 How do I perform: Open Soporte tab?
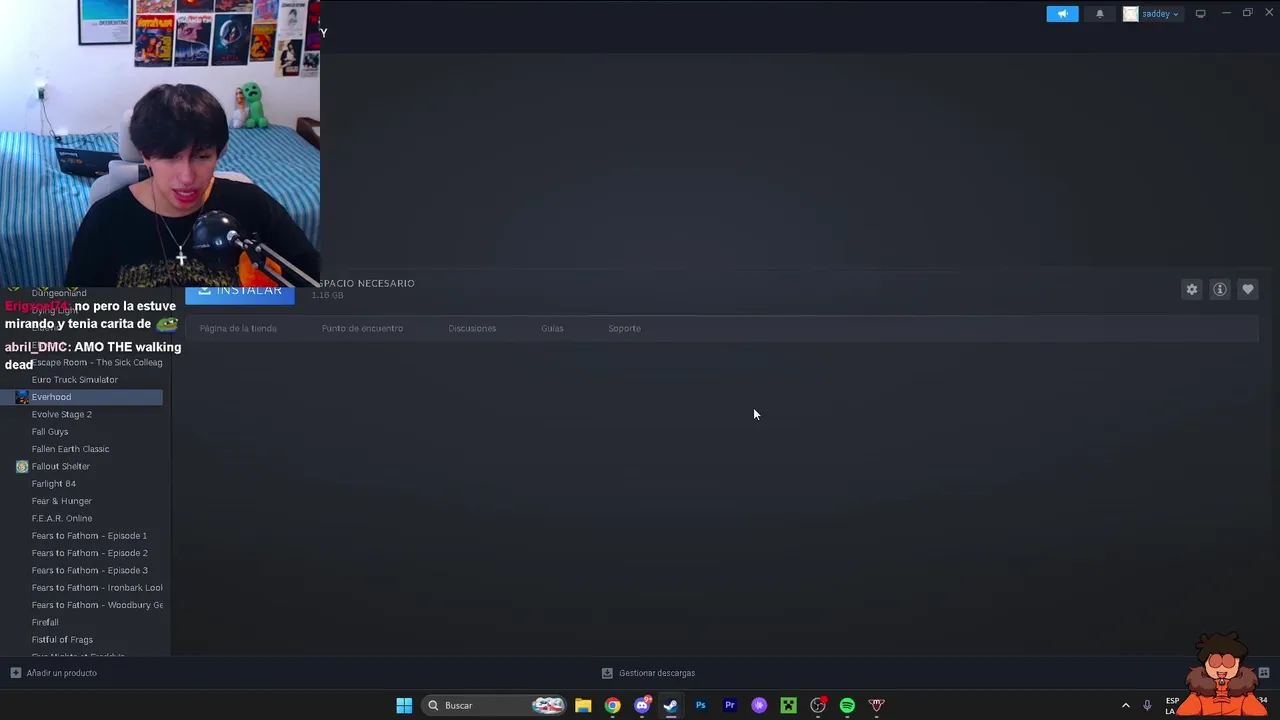click(x=624, y=328)
